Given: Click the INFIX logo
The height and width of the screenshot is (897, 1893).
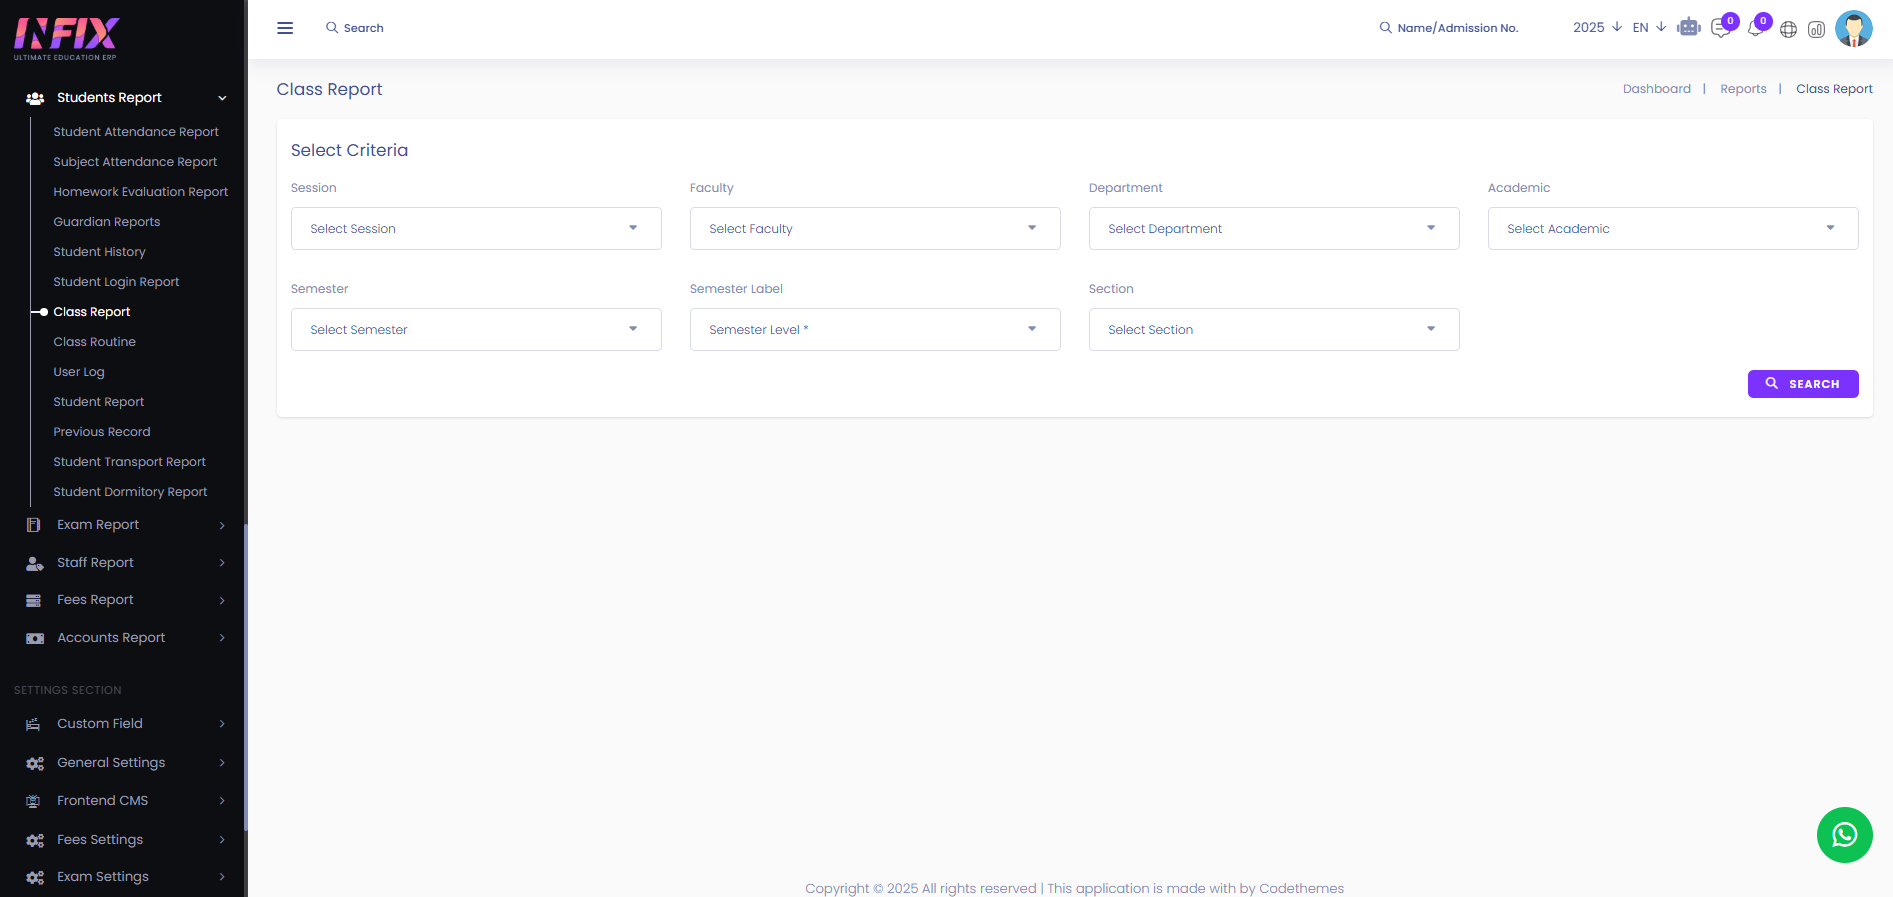Looking at the screenshot, I should (x=66, y=39).
